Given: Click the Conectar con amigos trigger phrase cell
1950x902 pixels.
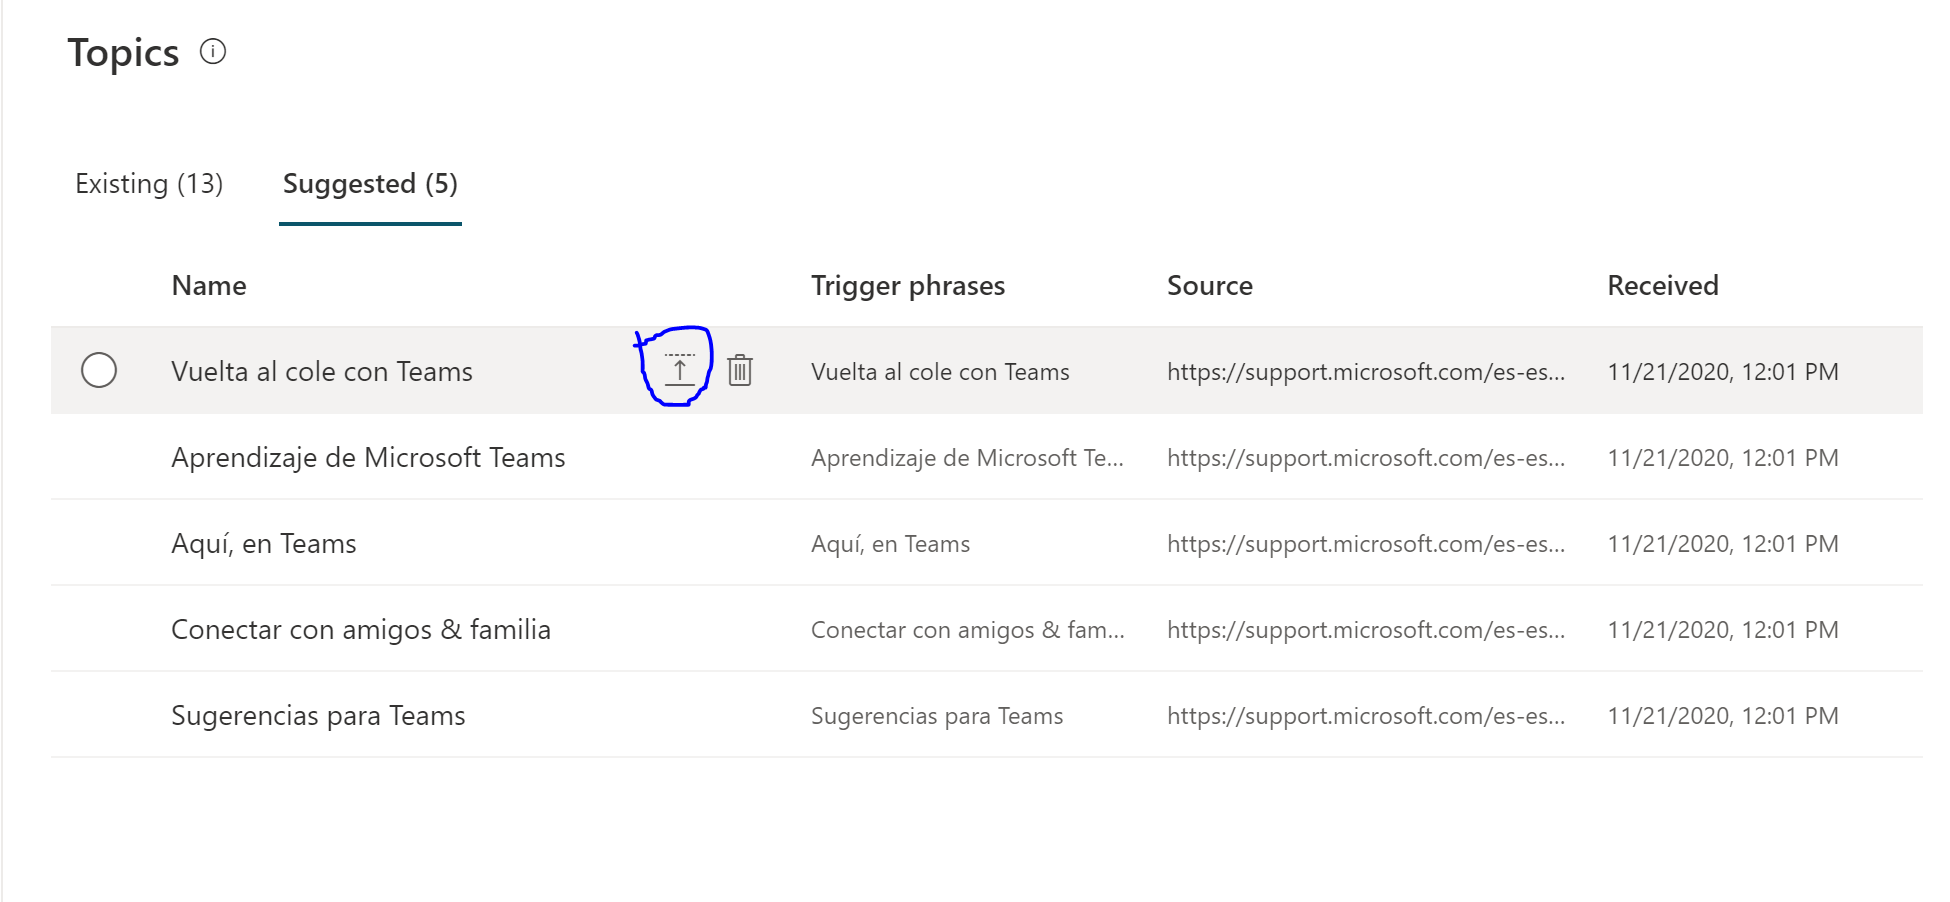Looking at the screenshot, I should point(967,630).
